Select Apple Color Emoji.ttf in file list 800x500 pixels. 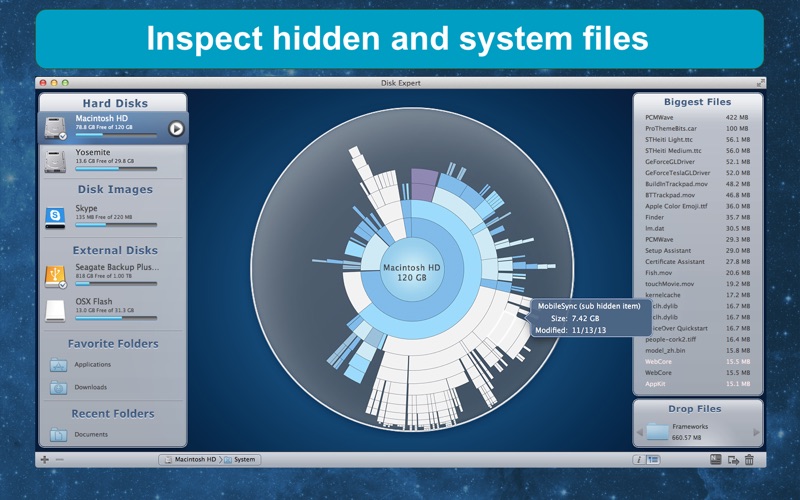(697, 206)
